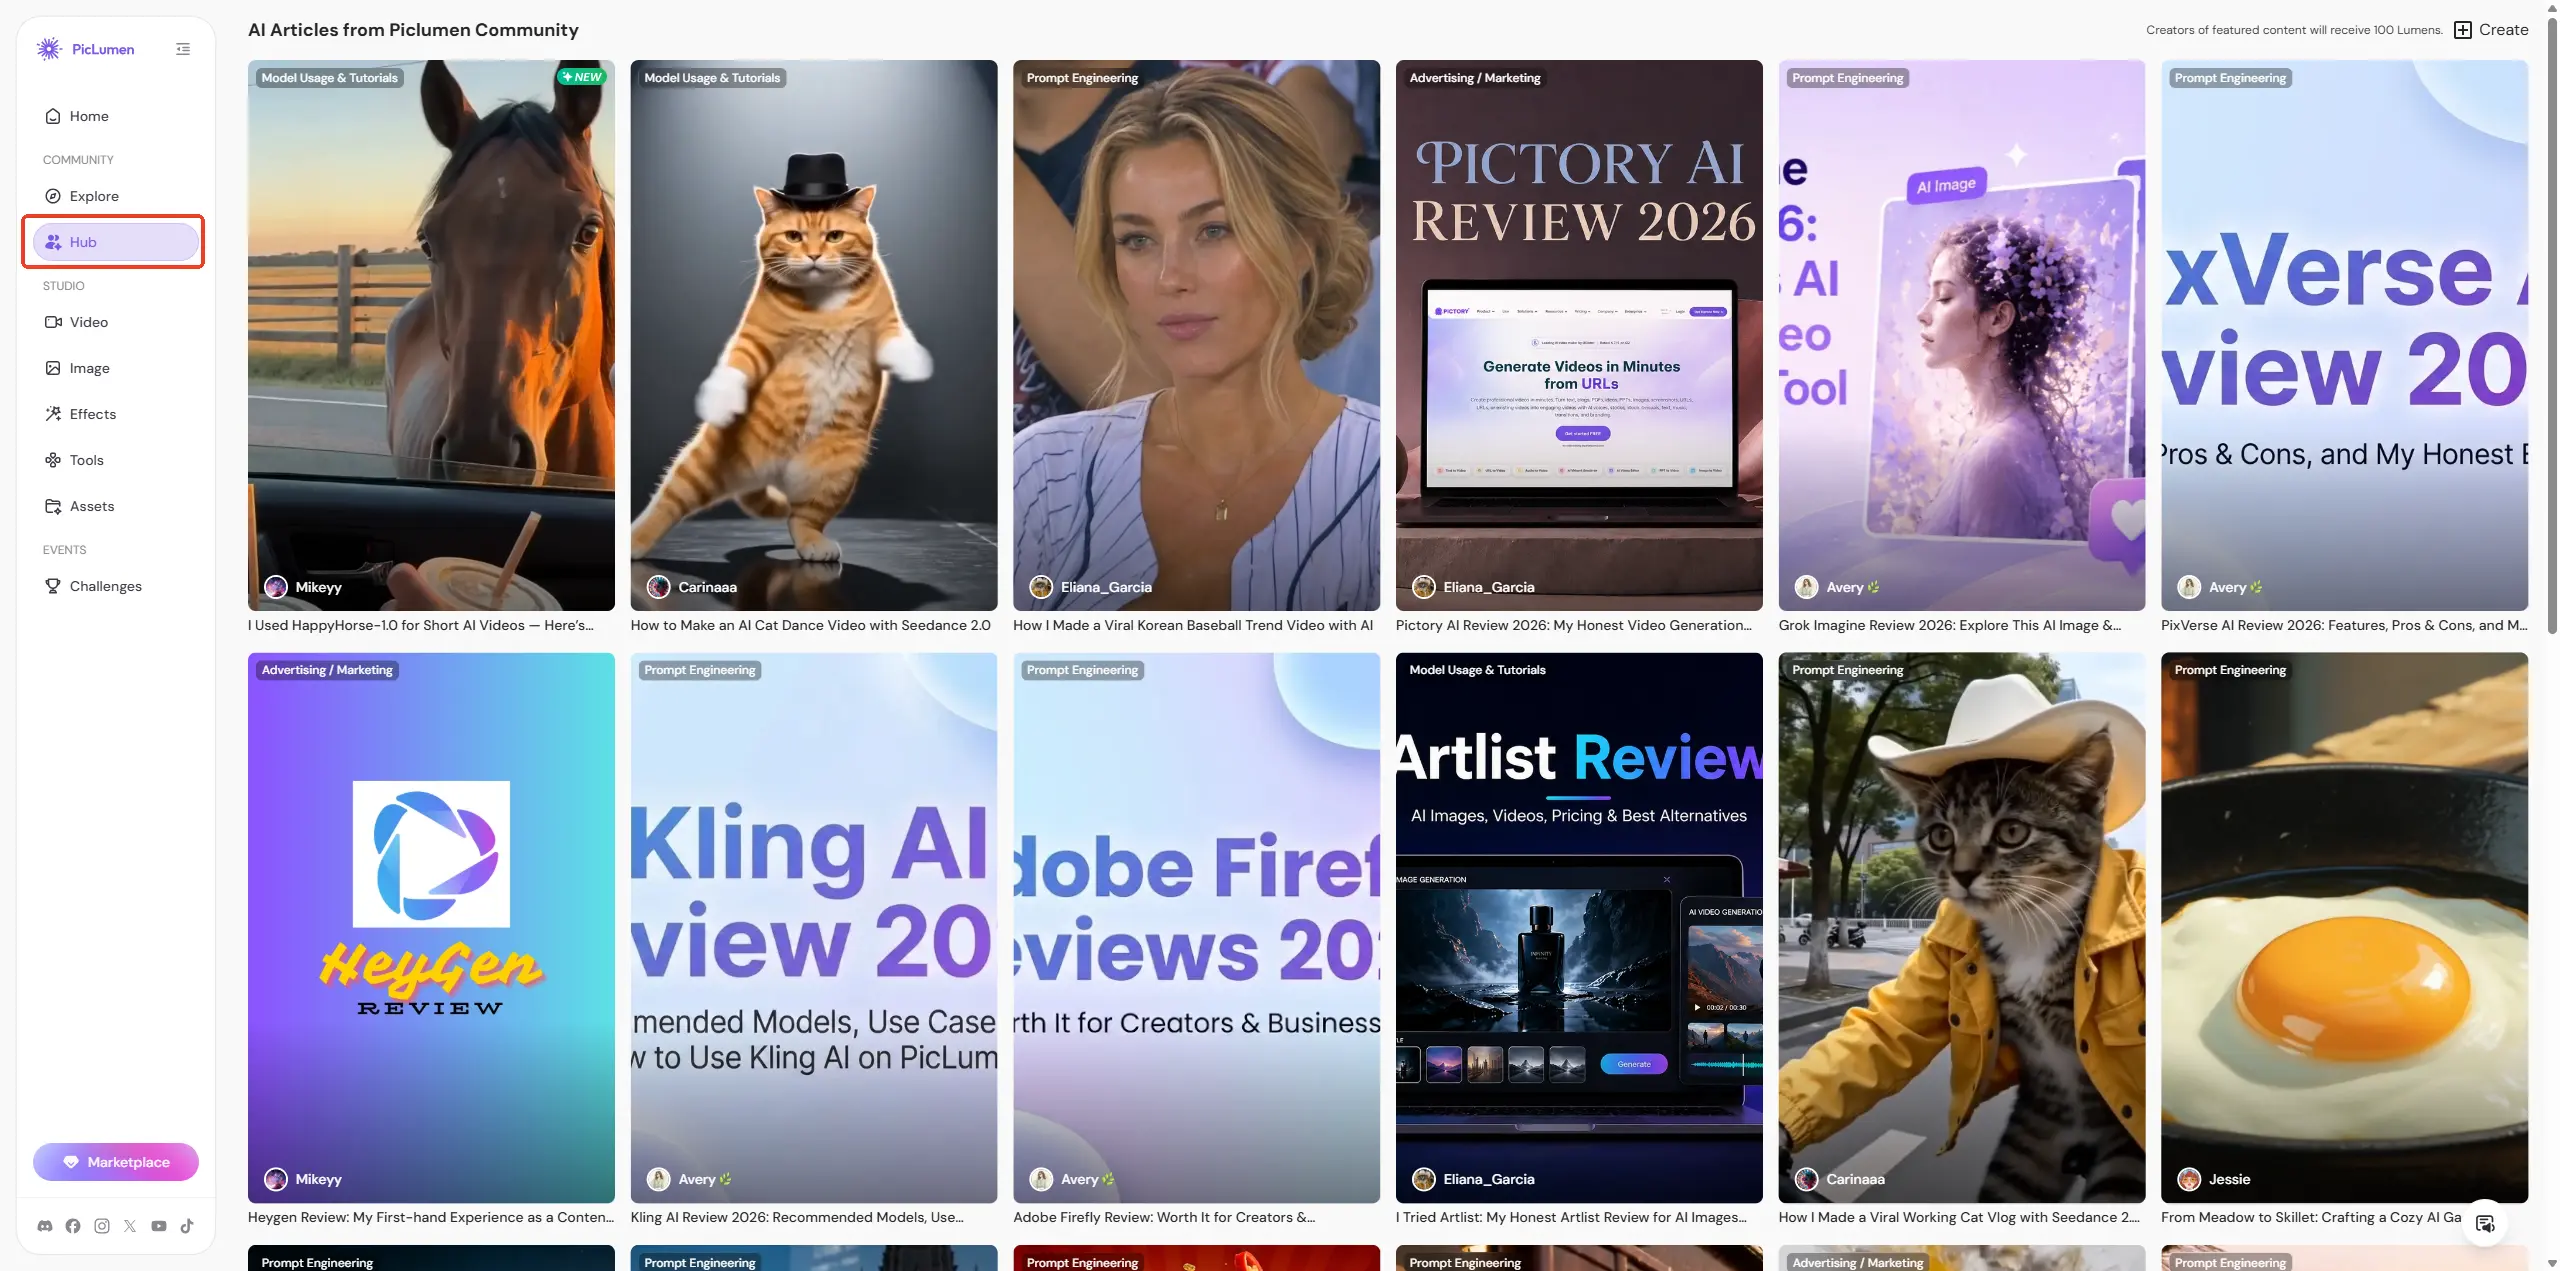Viewport: 2560px width, 1271px height.
Task: Click Mikeyy's avatar on the HappyHorse card
Action: pyautogui.click(x=276, y=587)
